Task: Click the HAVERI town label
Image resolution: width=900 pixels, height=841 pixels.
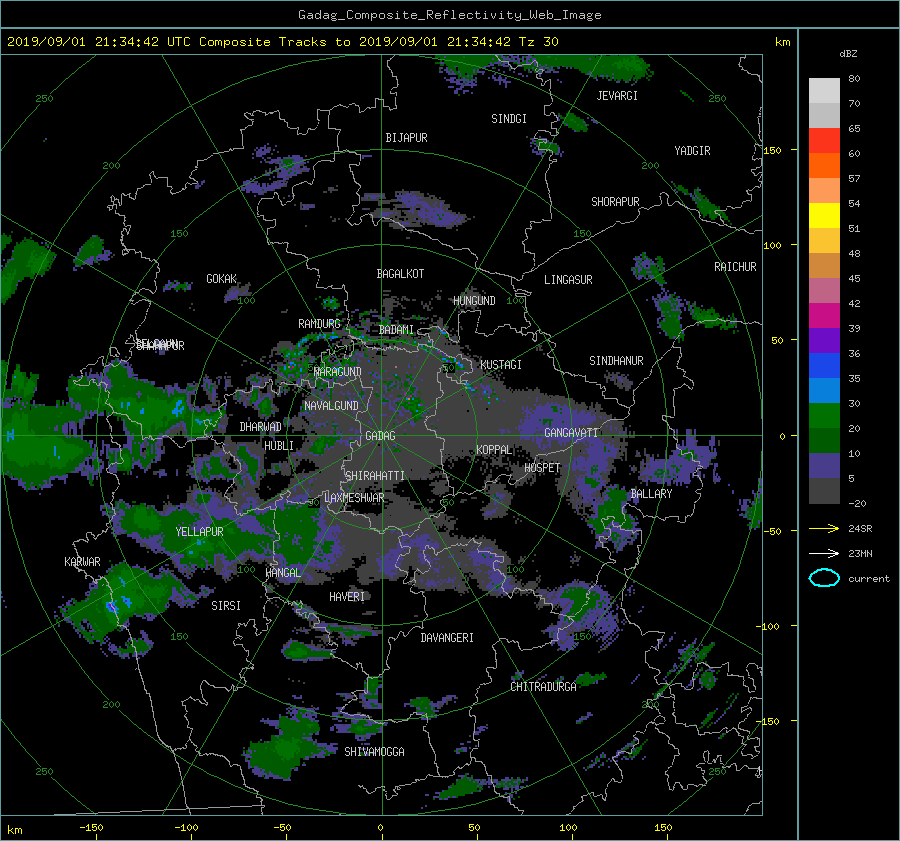Action: [347, 597]
